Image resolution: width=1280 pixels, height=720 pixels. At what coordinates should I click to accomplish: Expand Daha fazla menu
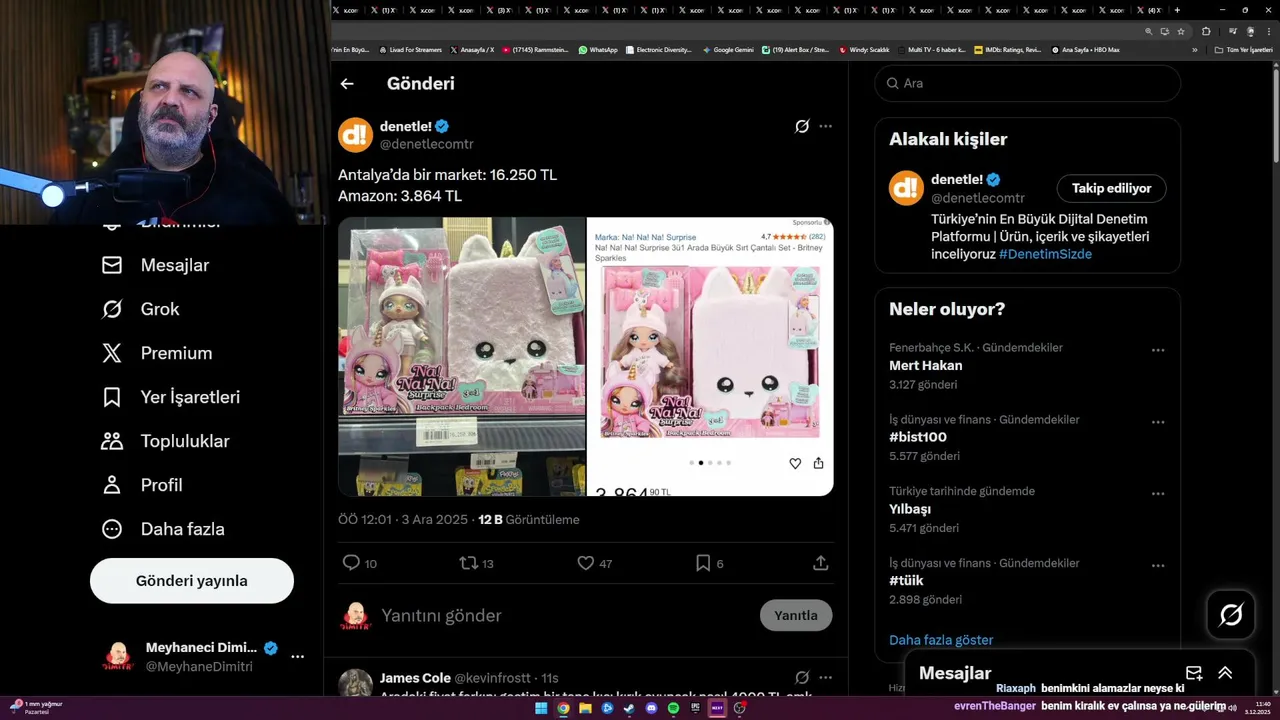point(163,529)
